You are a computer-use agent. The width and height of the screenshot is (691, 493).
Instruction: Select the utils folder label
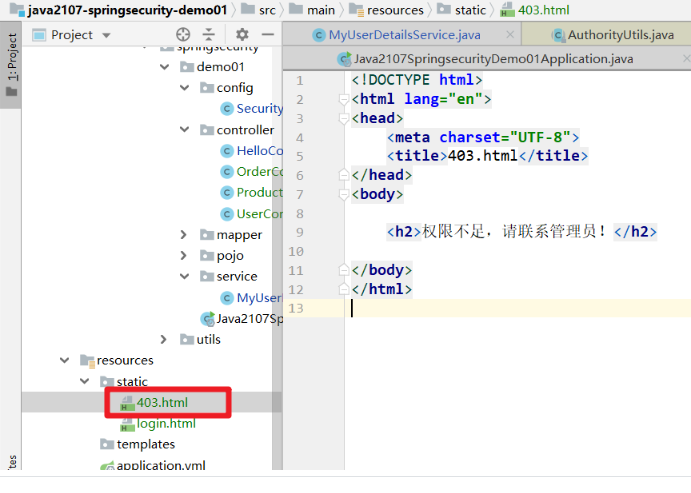(x=208, y=339)
